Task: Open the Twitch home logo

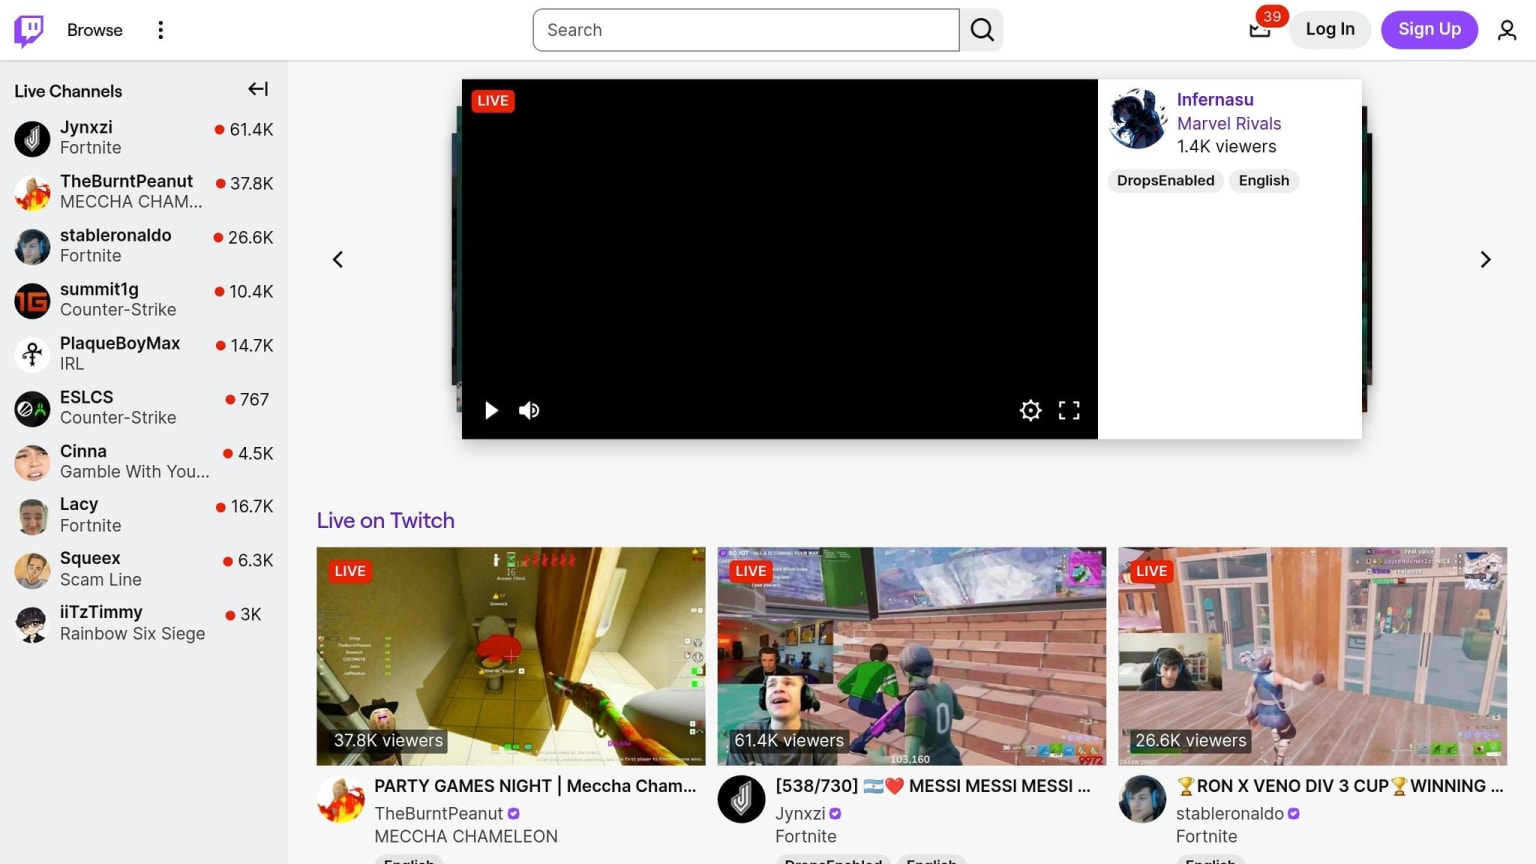Action: (x=29, y=30)
